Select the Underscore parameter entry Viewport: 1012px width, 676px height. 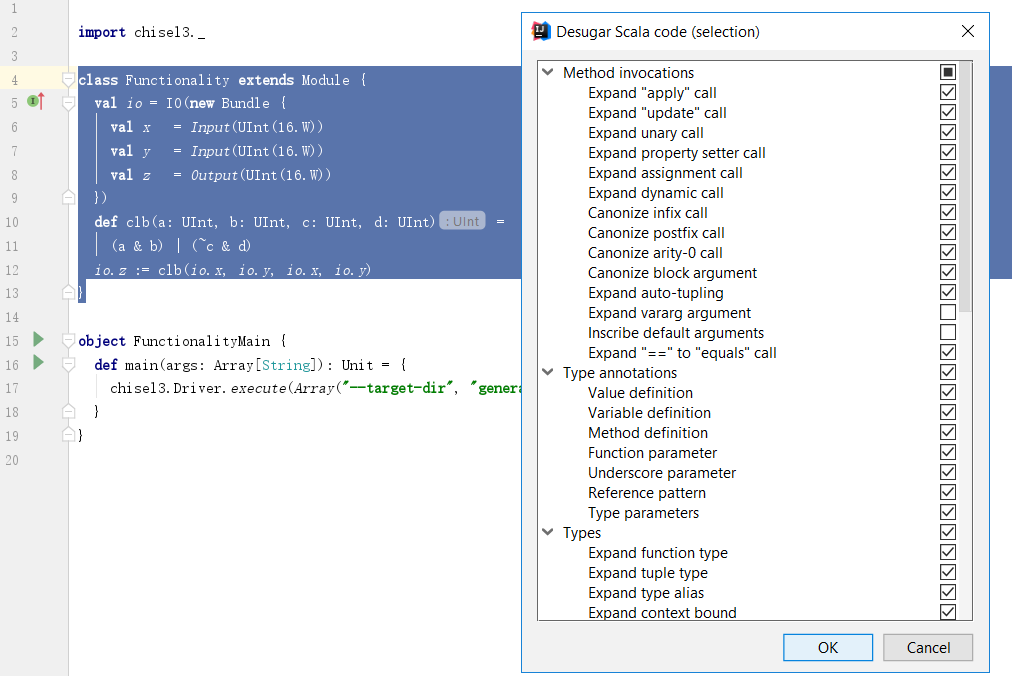(661, 472)
